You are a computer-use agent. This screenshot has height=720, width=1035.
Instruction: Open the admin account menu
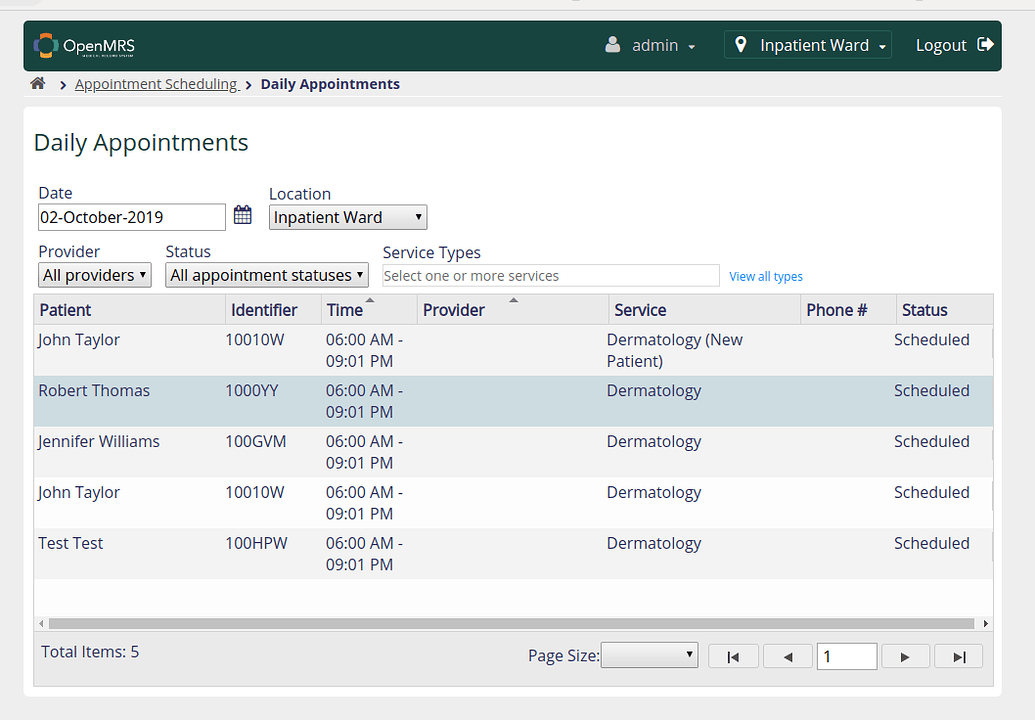[x=655, y=44]
